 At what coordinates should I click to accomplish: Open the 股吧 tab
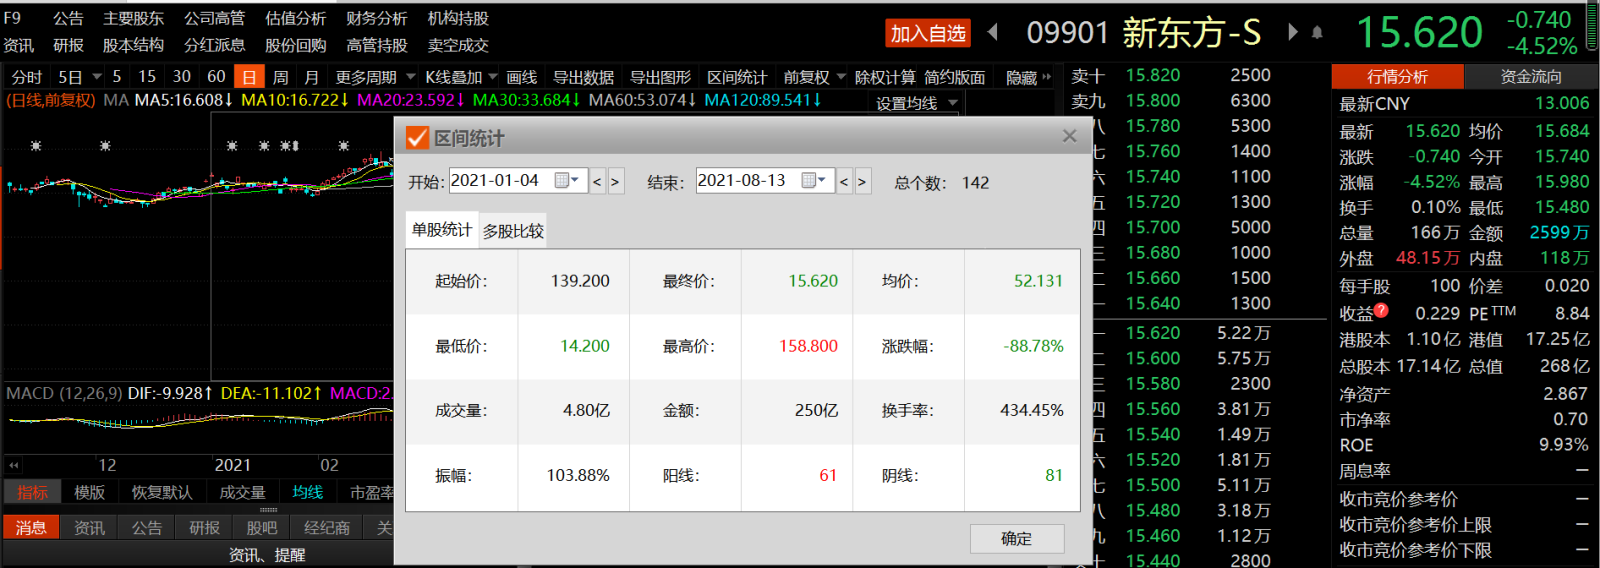coord(261,527)
